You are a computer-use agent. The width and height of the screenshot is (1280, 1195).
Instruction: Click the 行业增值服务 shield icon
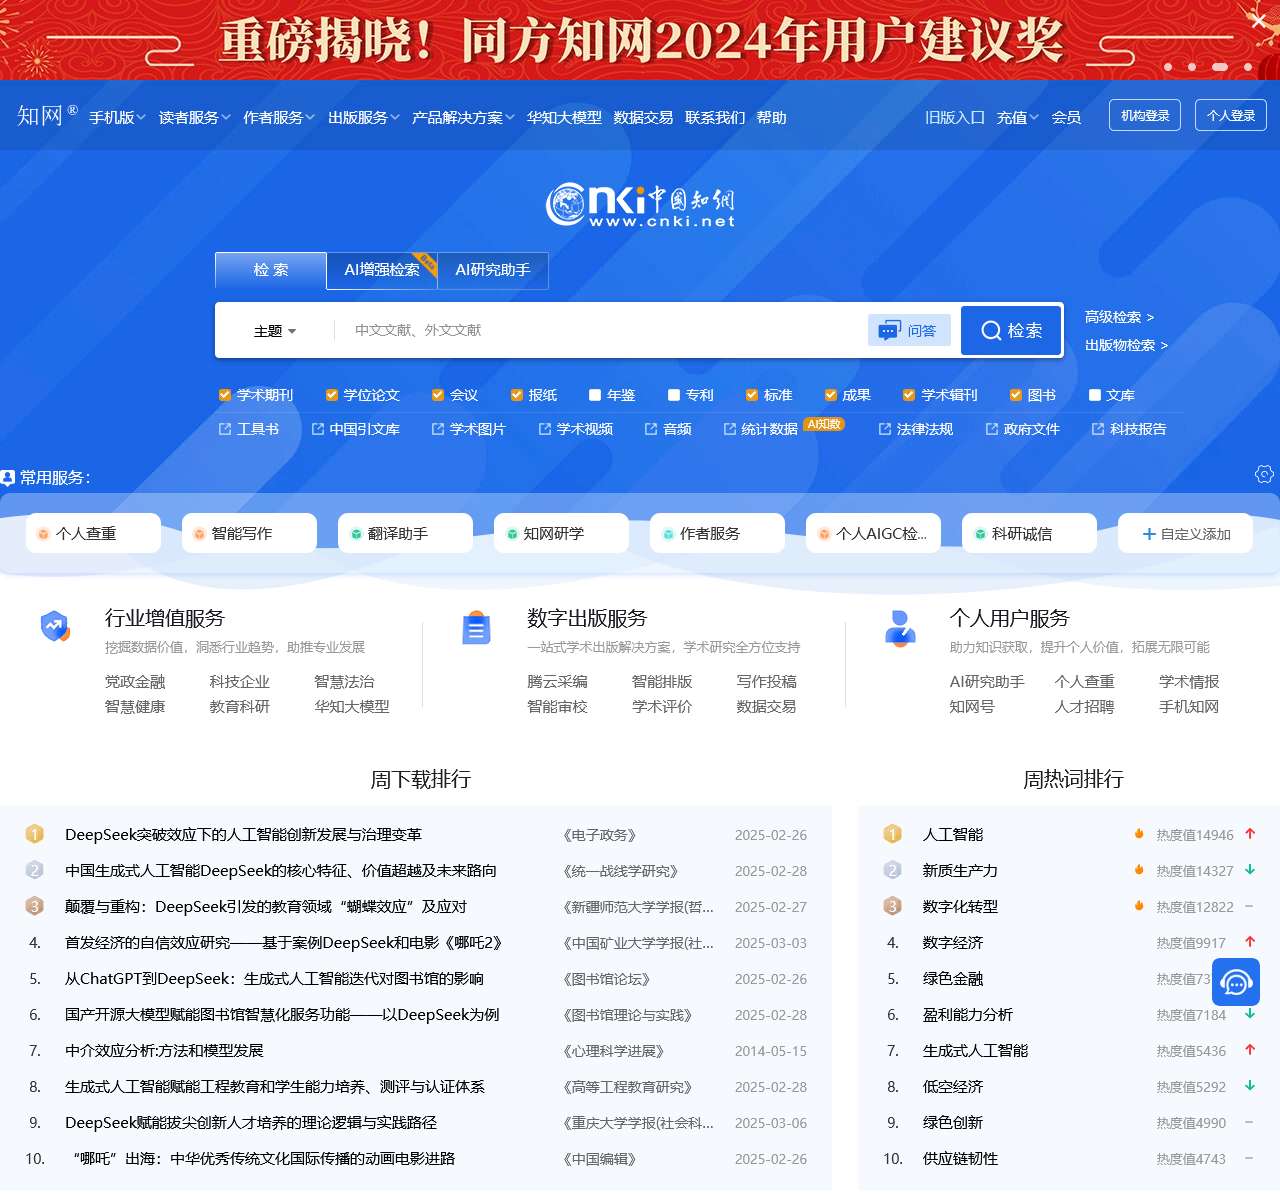click(55, 626)
